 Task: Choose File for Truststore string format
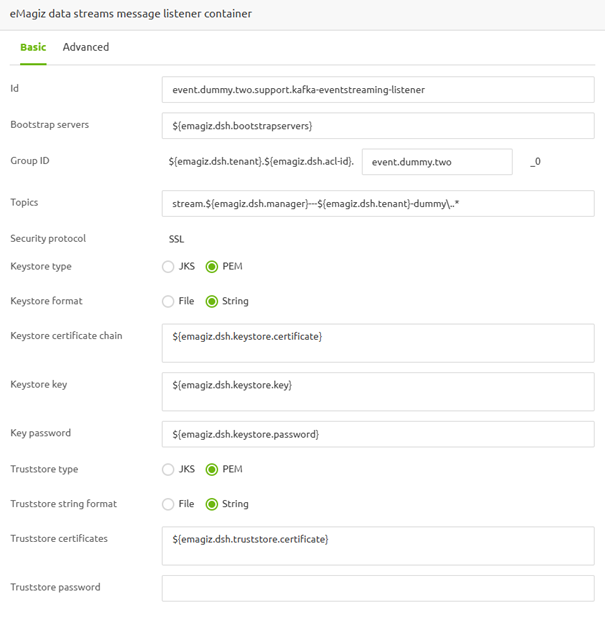tap(168, 504)
